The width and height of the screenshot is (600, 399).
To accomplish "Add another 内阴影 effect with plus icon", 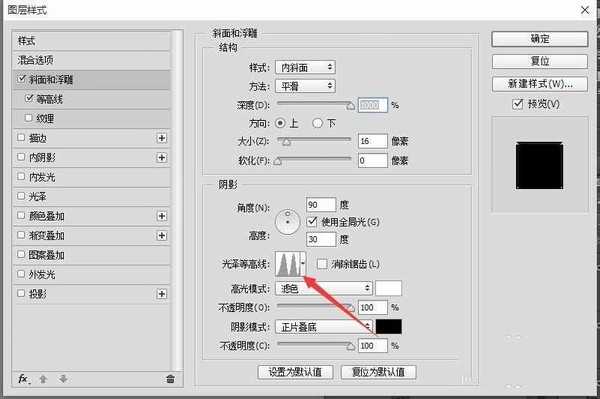I will tap(162, 158).
